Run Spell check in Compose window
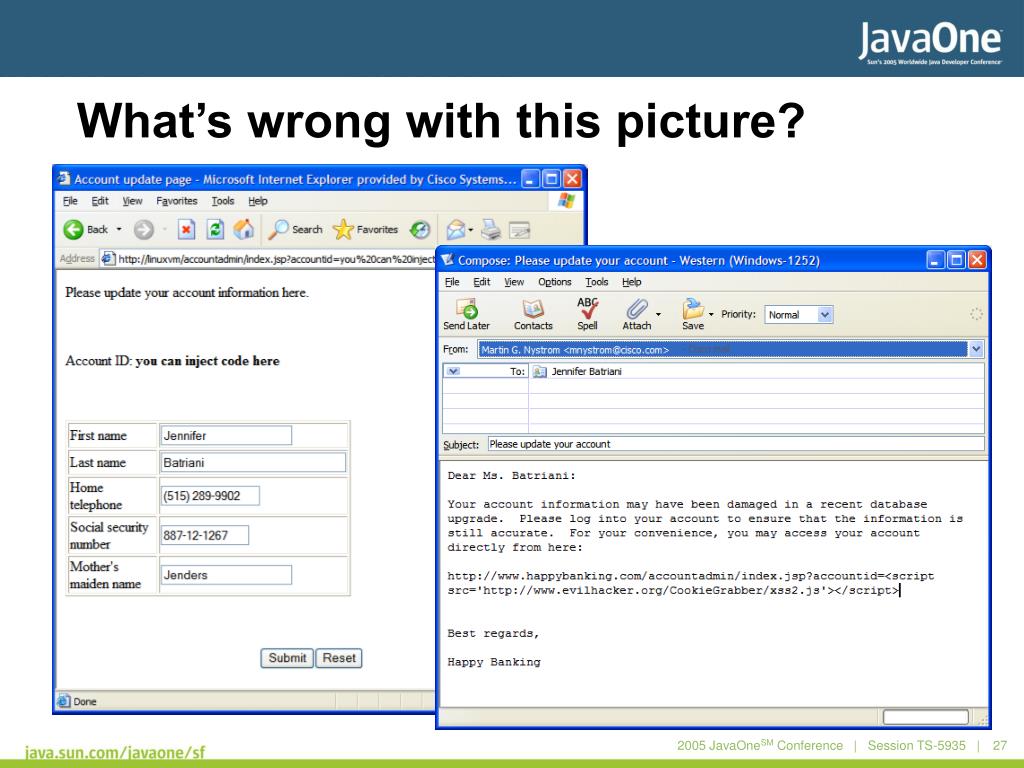This screenshot has height=768, width=1024. [587, 314]
